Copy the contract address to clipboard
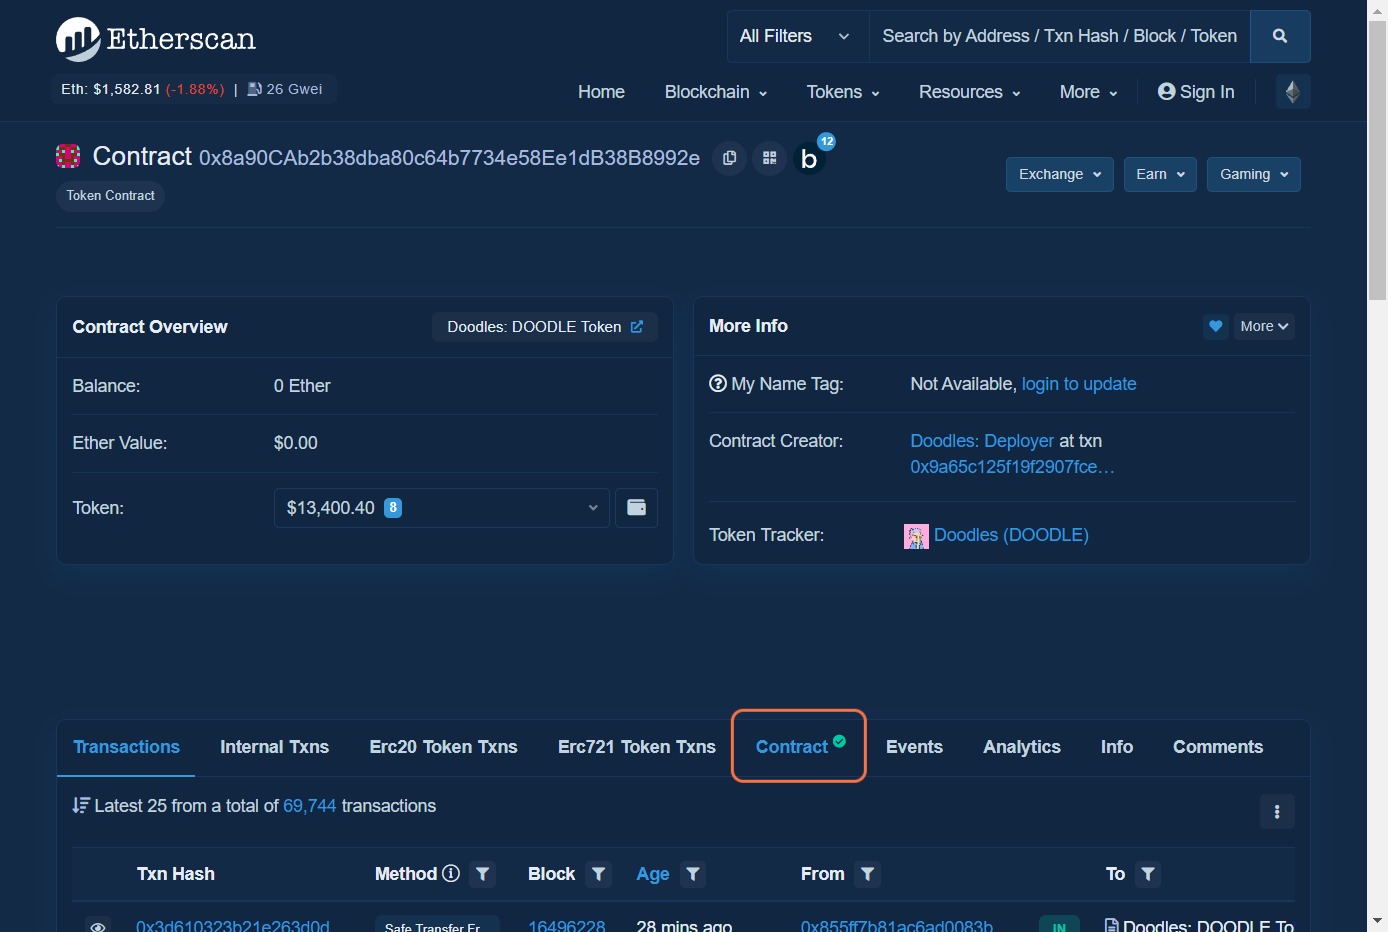 point(730,158)
